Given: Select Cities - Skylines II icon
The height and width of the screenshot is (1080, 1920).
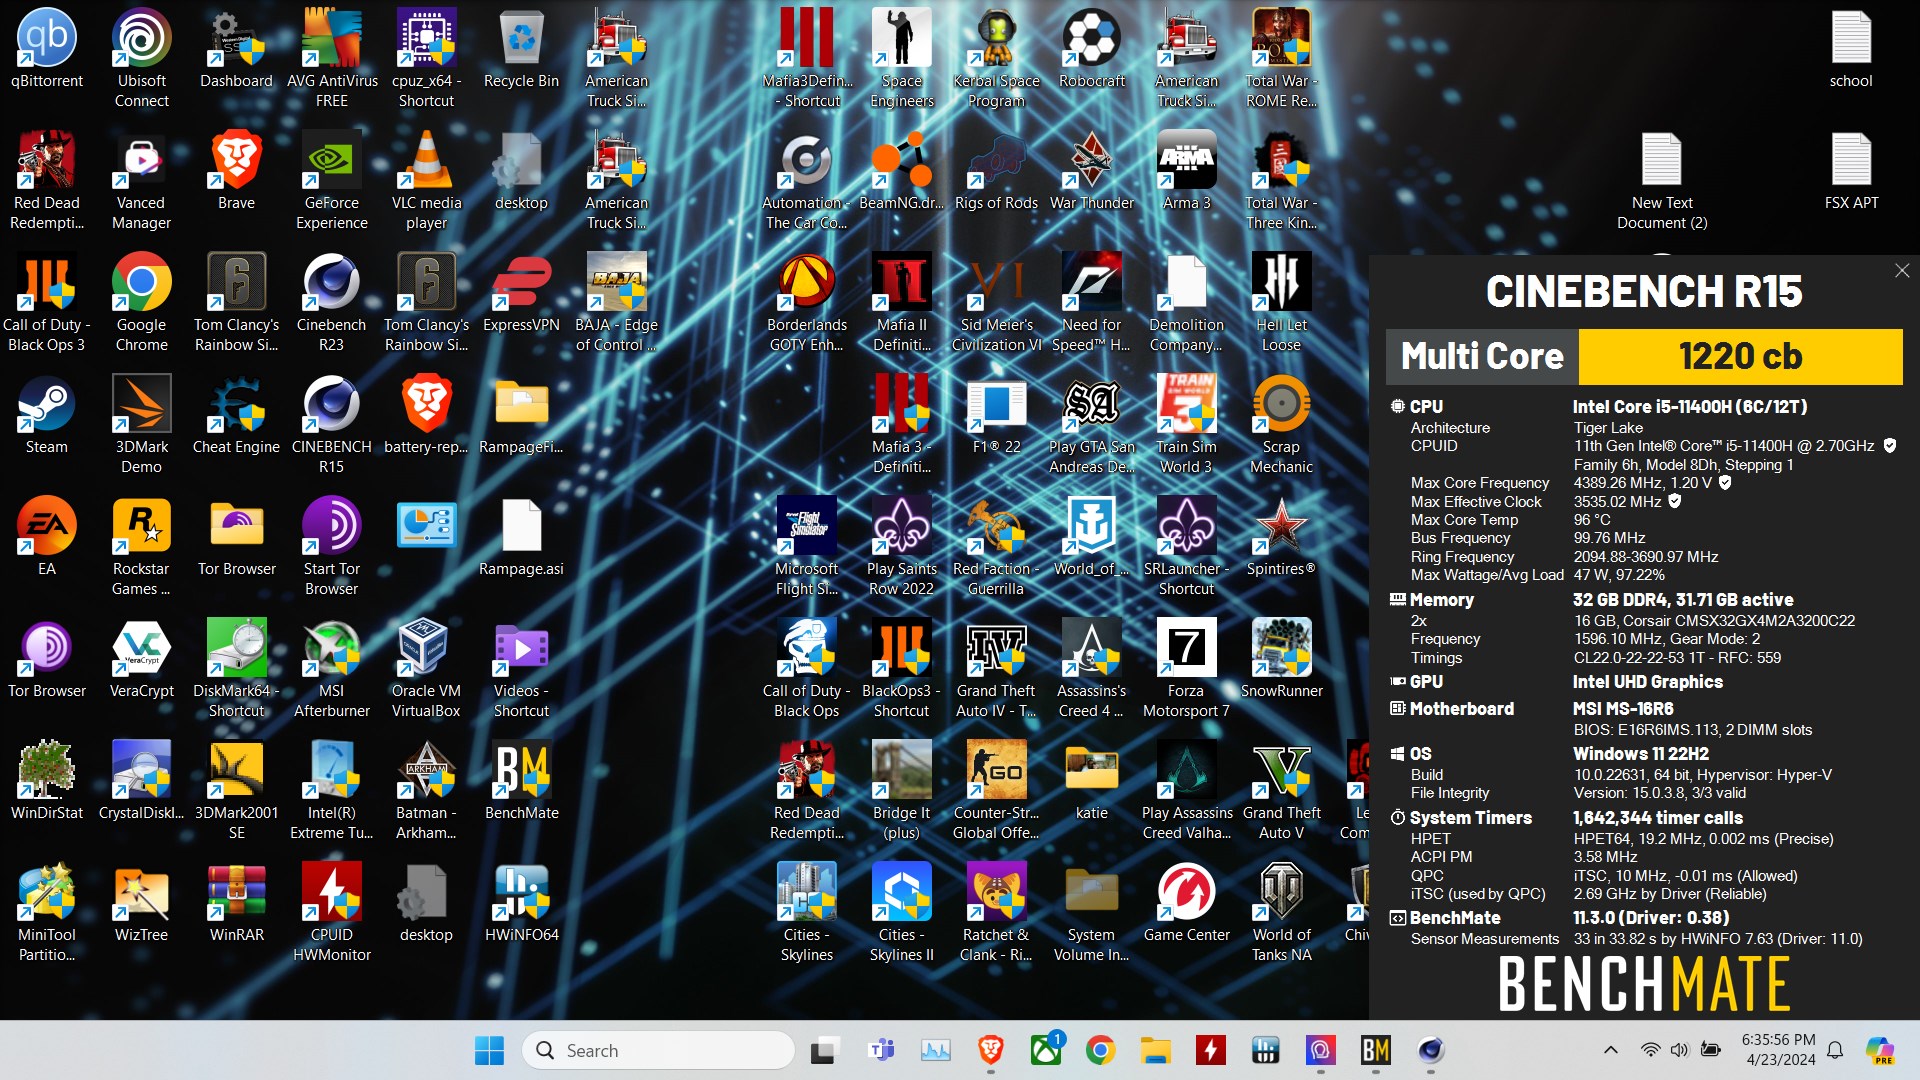Looking at the screenshot, I should point(901,914).
